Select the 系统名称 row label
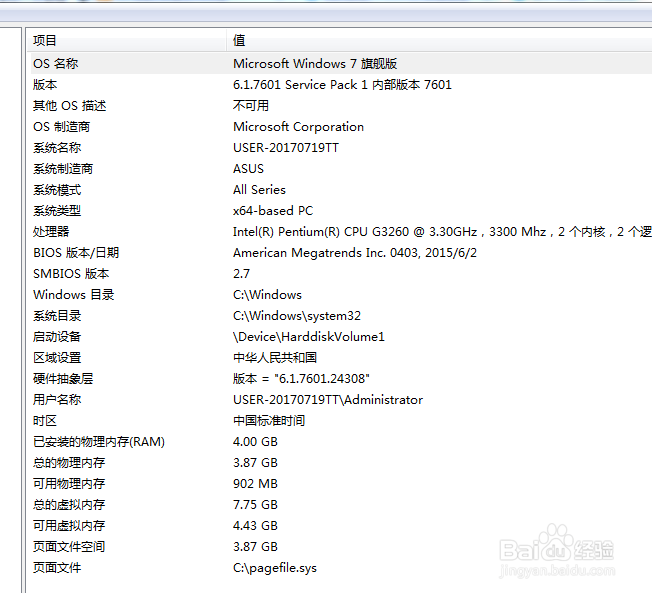Screen dimensions: 652x593 point(57,148)
